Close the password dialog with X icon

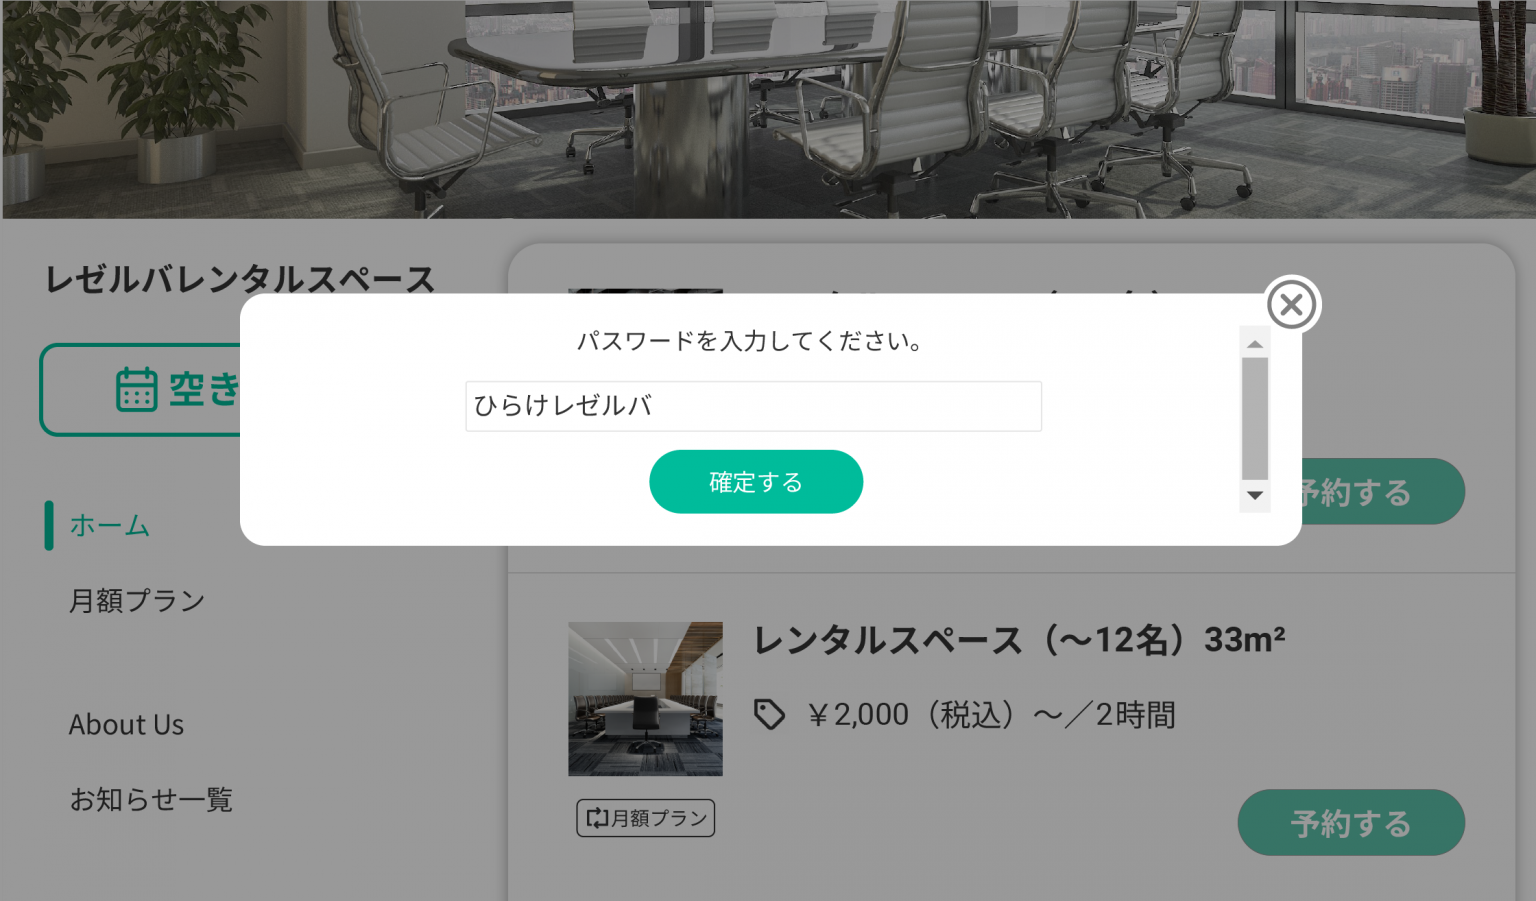click(x=1292, y=304)
